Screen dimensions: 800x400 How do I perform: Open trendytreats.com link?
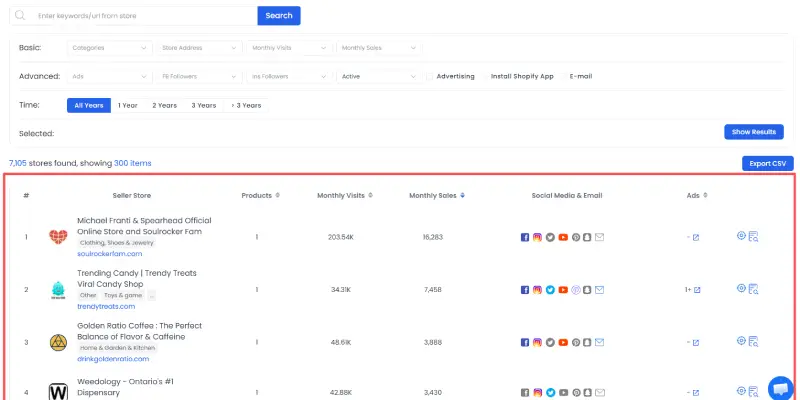106,306
